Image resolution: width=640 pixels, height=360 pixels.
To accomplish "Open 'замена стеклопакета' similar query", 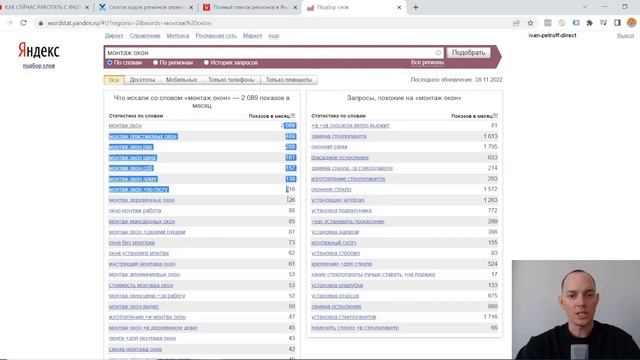I will click(x=339, y=136).
